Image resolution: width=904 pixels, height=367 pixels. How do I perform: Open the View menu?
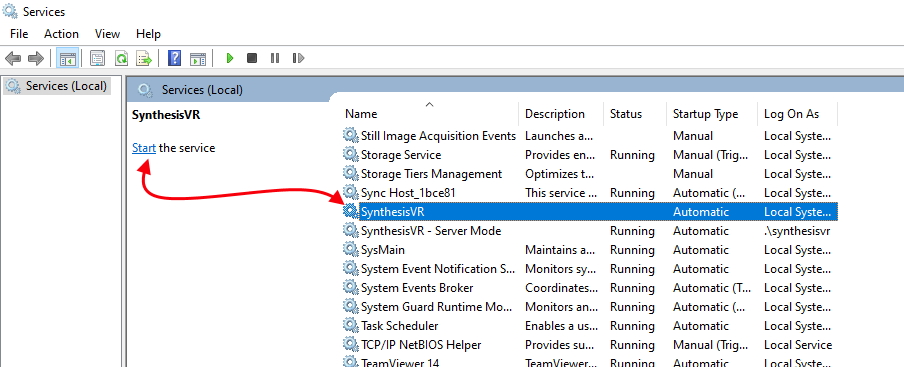coord(107,34)
